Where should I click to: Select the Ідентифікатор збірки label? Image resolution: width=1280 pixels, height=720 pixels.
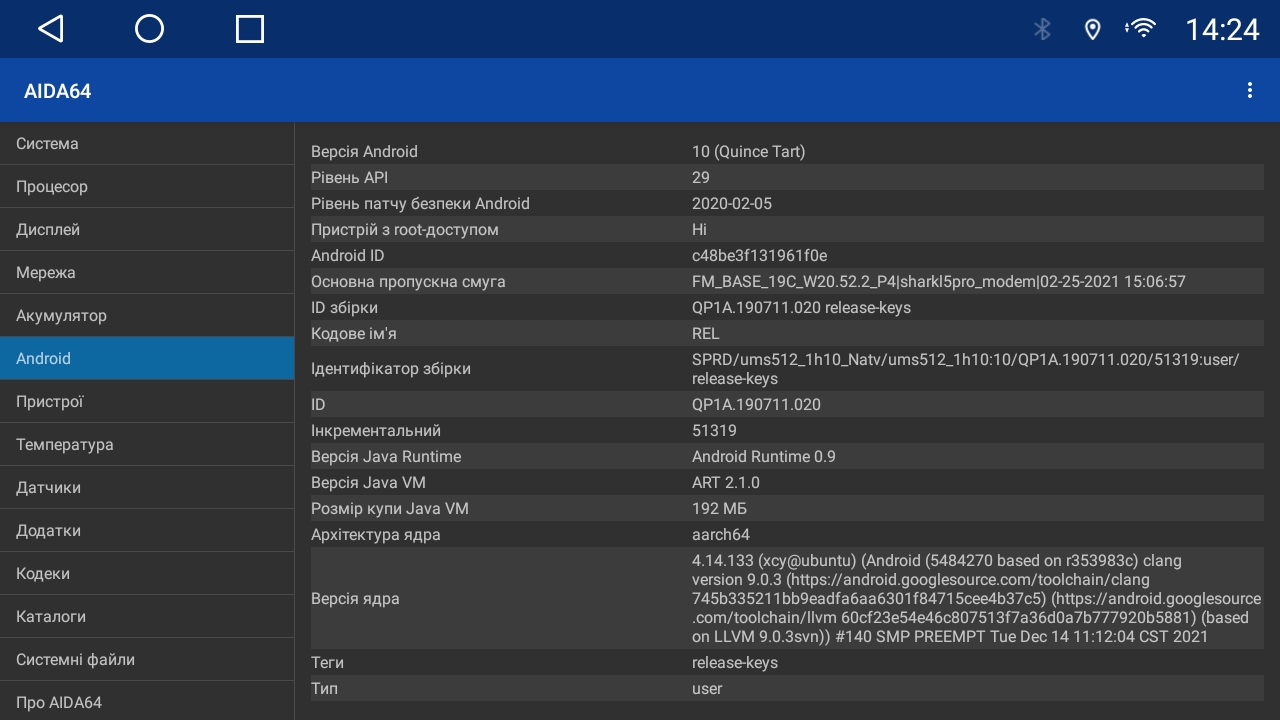tap(391, 369)
